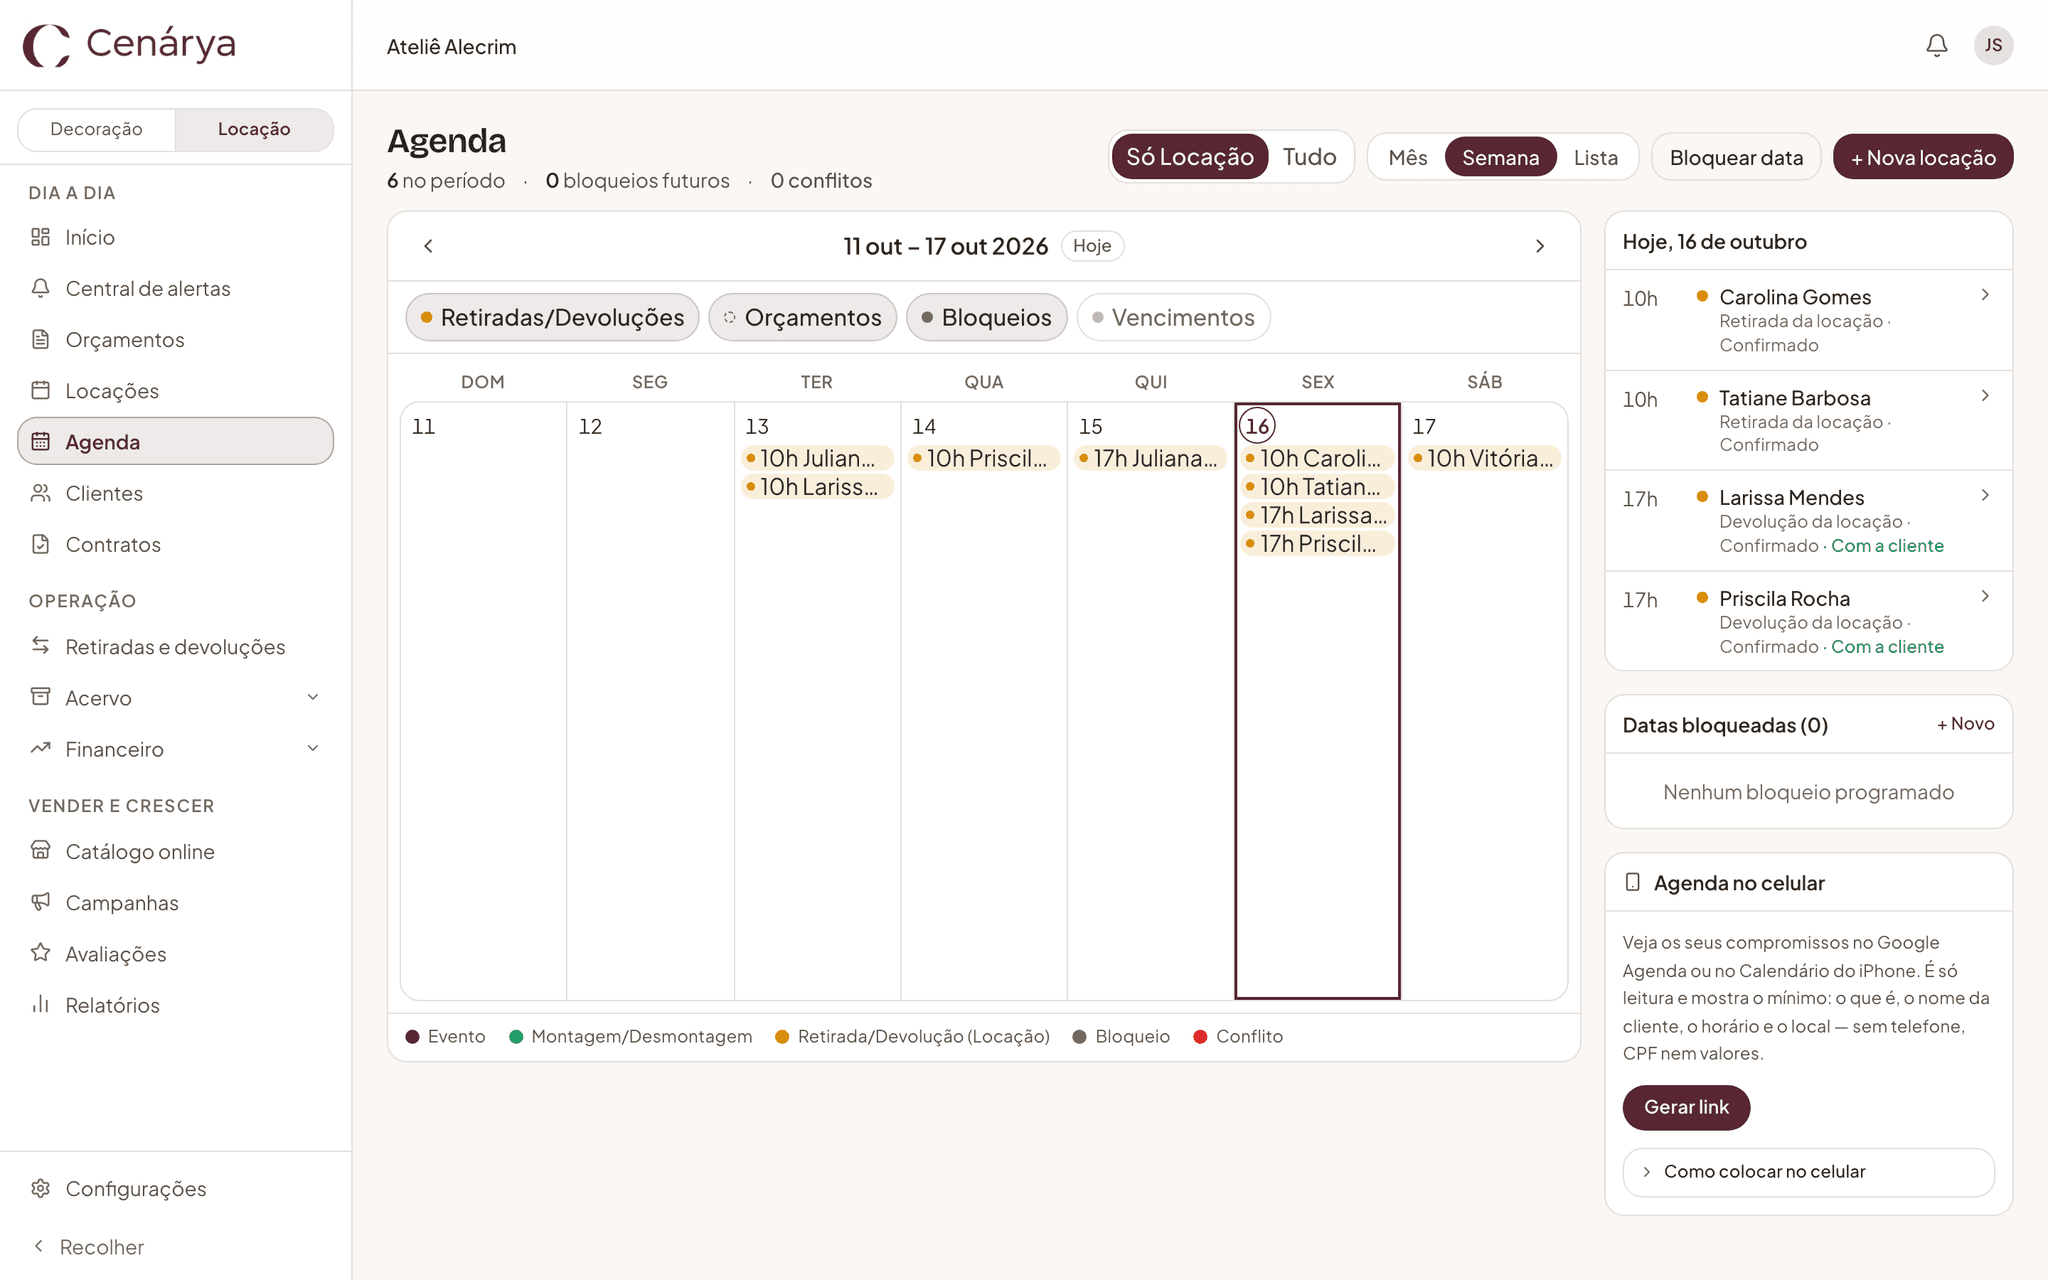Open Tatiane Barbosa appointment chevron

click(1985, 396)
